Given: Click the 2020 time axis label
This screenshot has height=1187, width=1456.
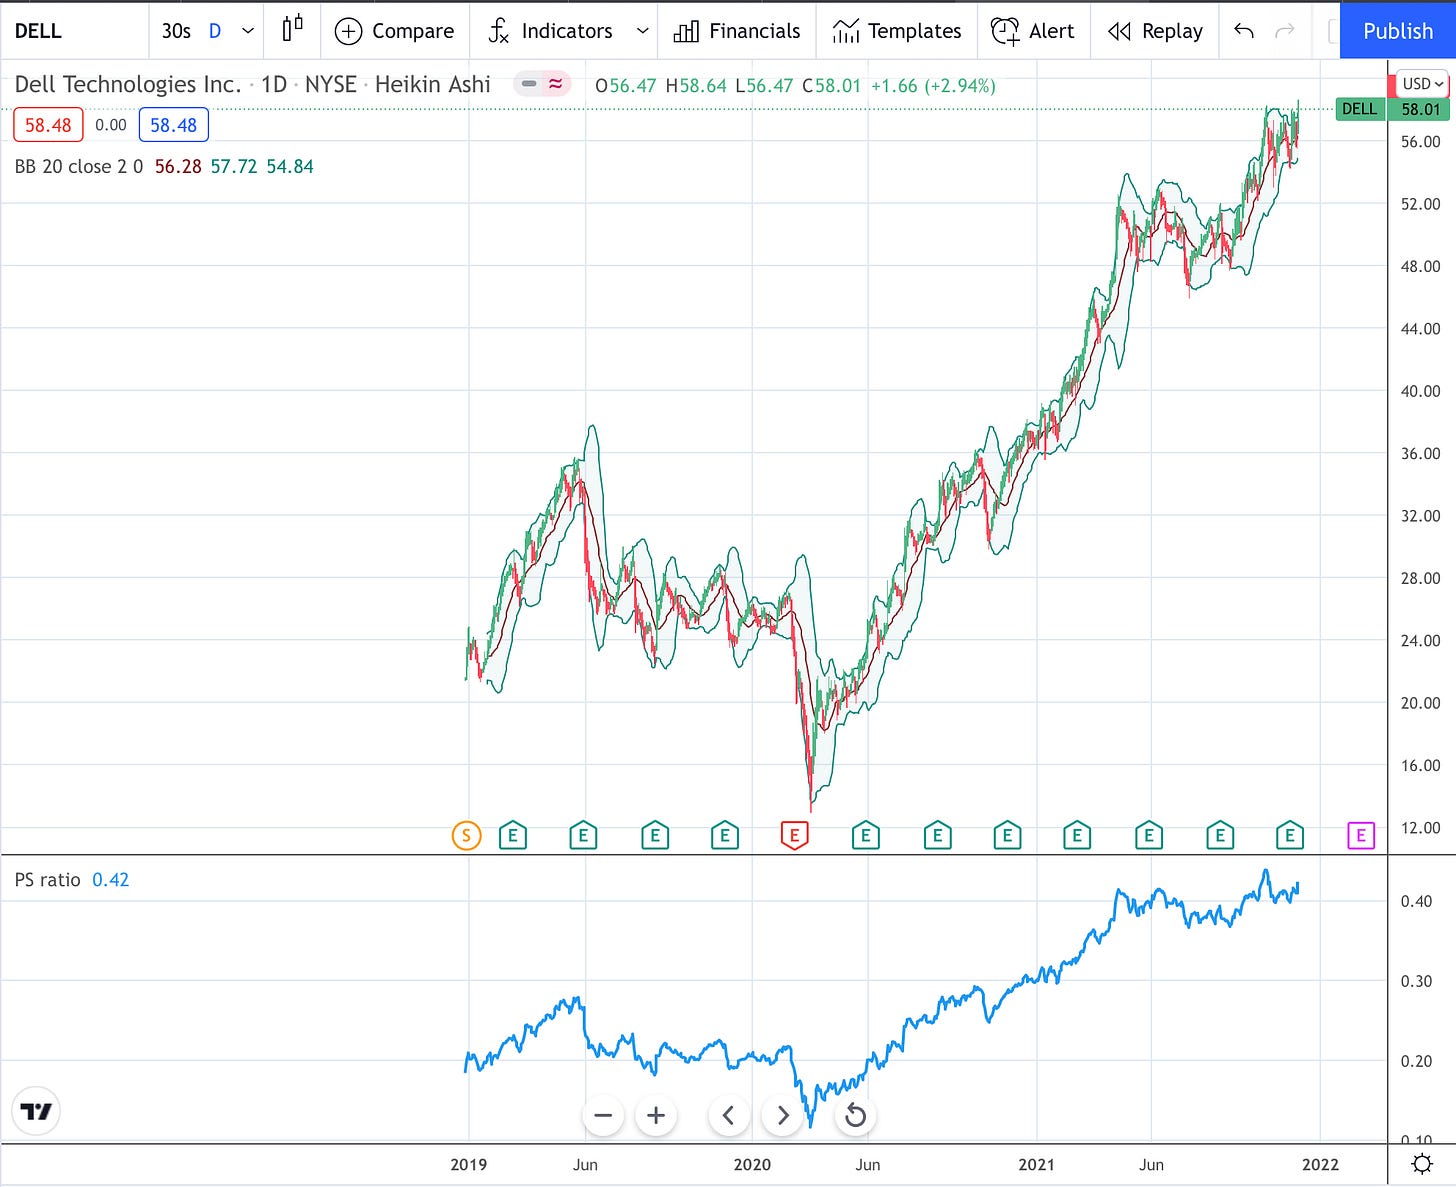Looking at the screenshot, I should (x=752, y=1164).
